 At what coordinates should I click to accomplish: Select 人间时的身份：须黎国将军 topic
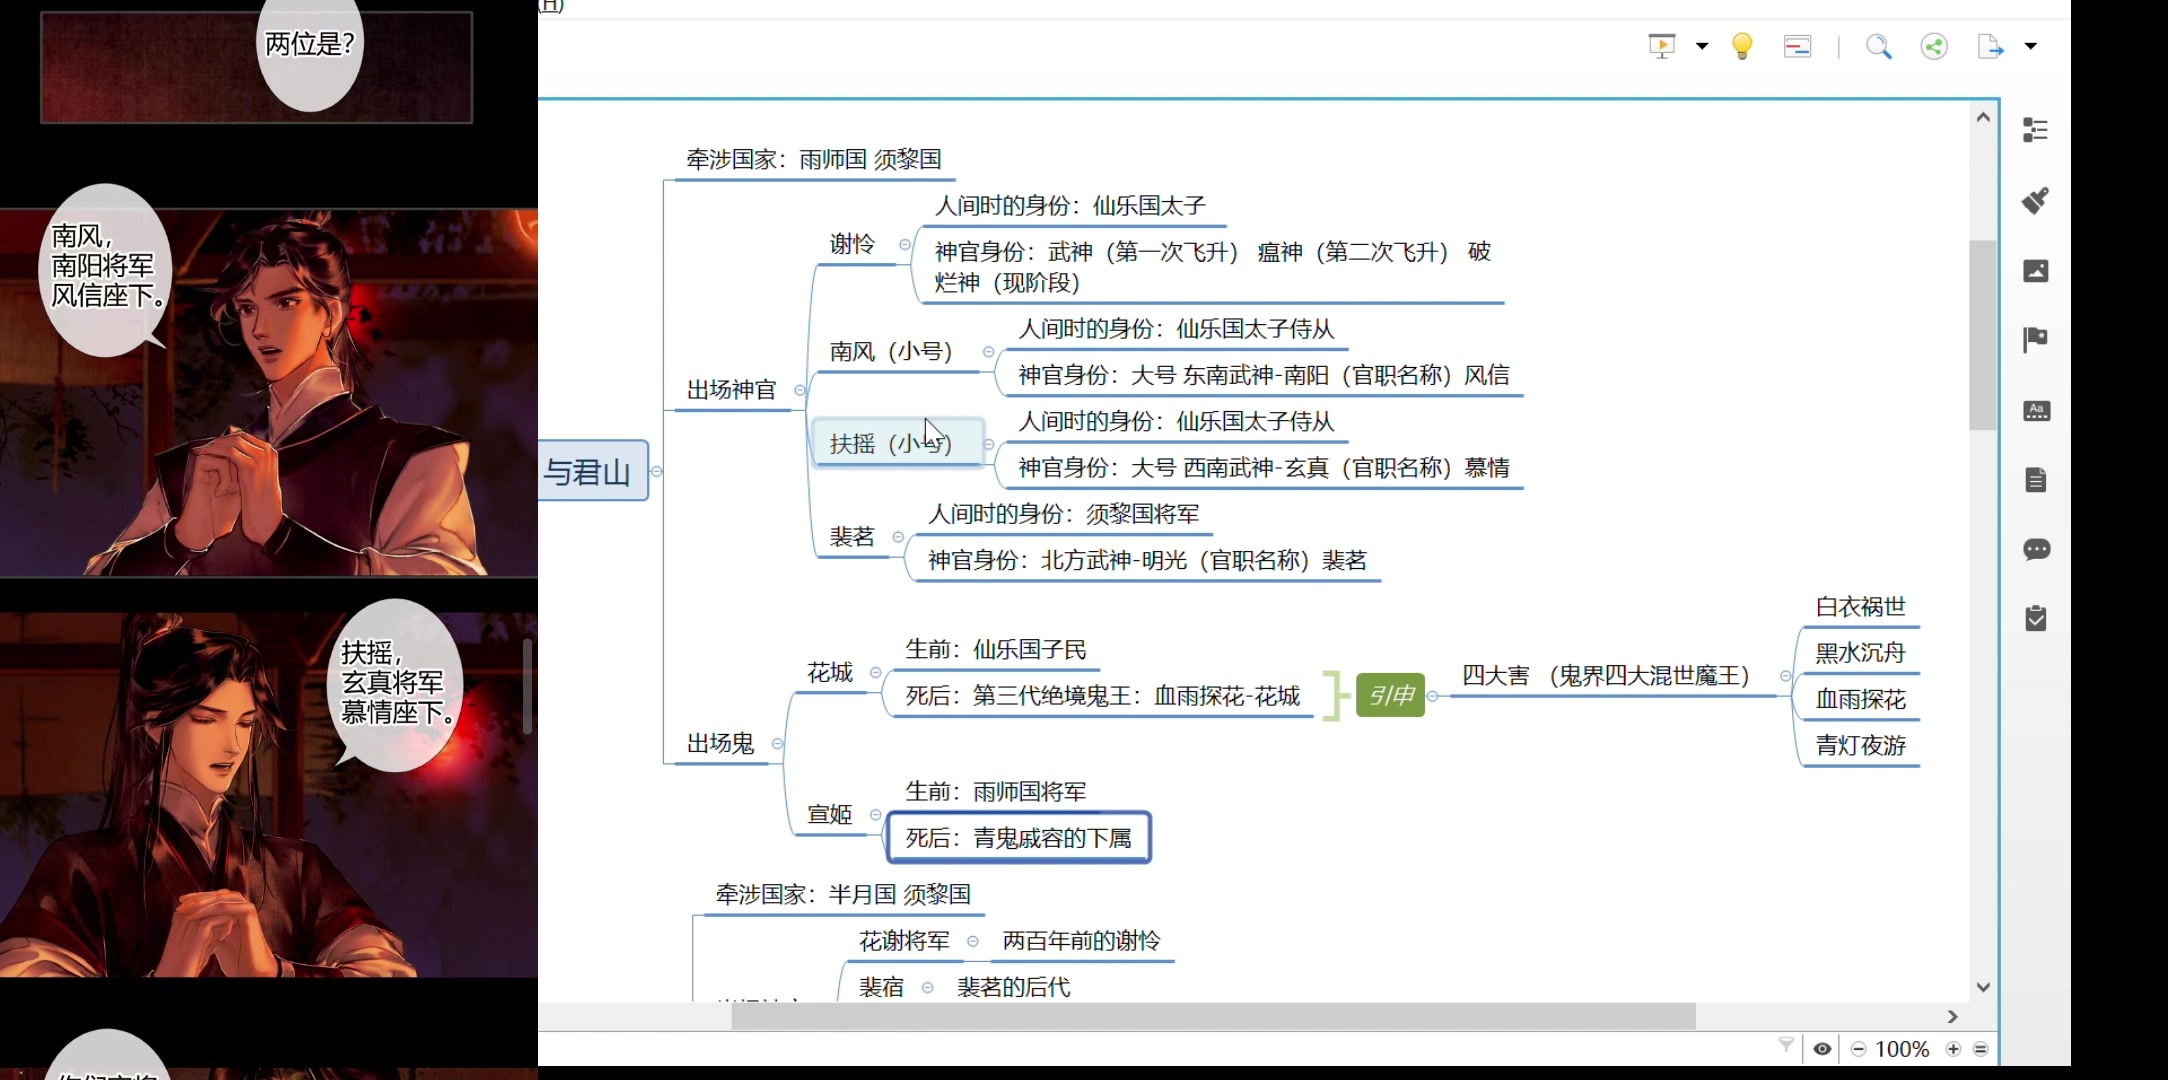point(1064,514)
